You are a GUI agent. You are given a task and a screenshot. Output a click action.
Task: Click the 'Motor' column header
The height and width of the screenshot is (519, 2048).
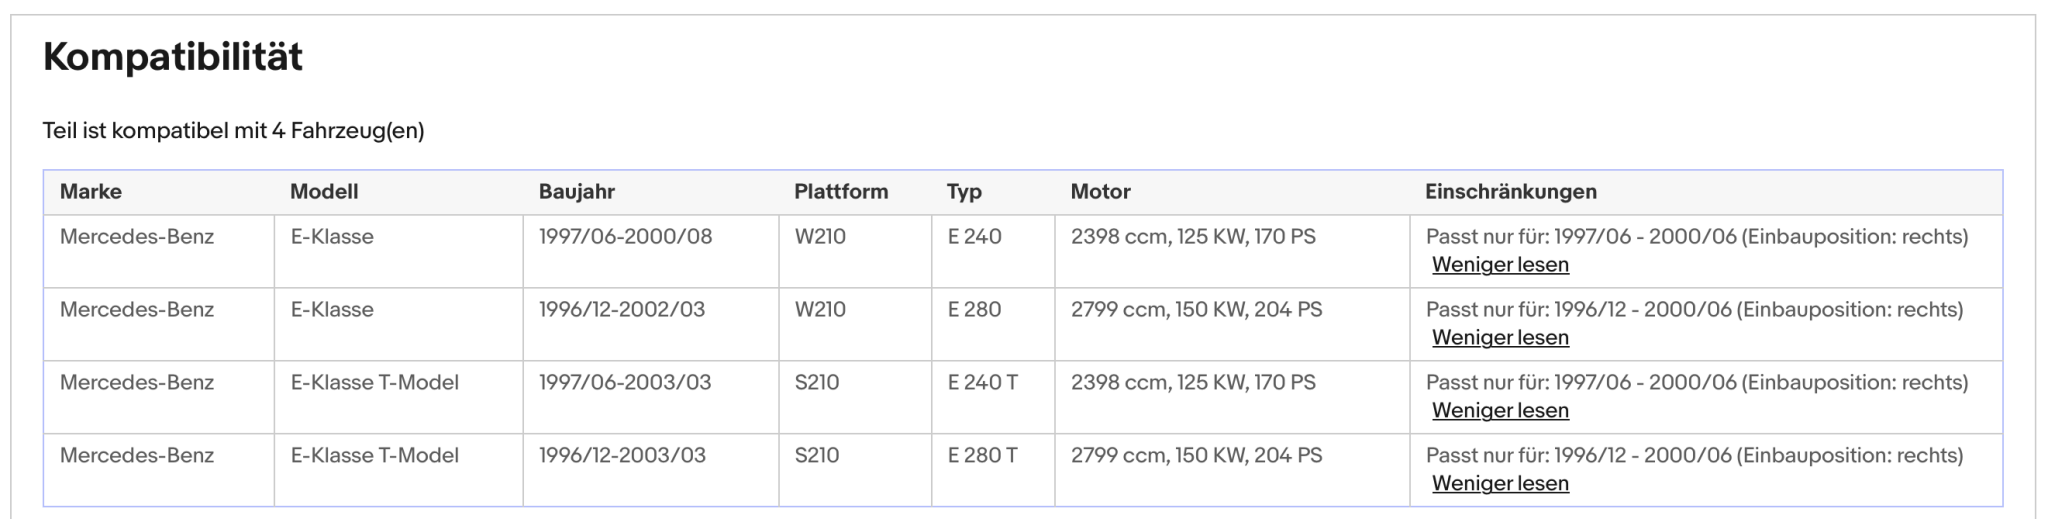(1100, 192)
